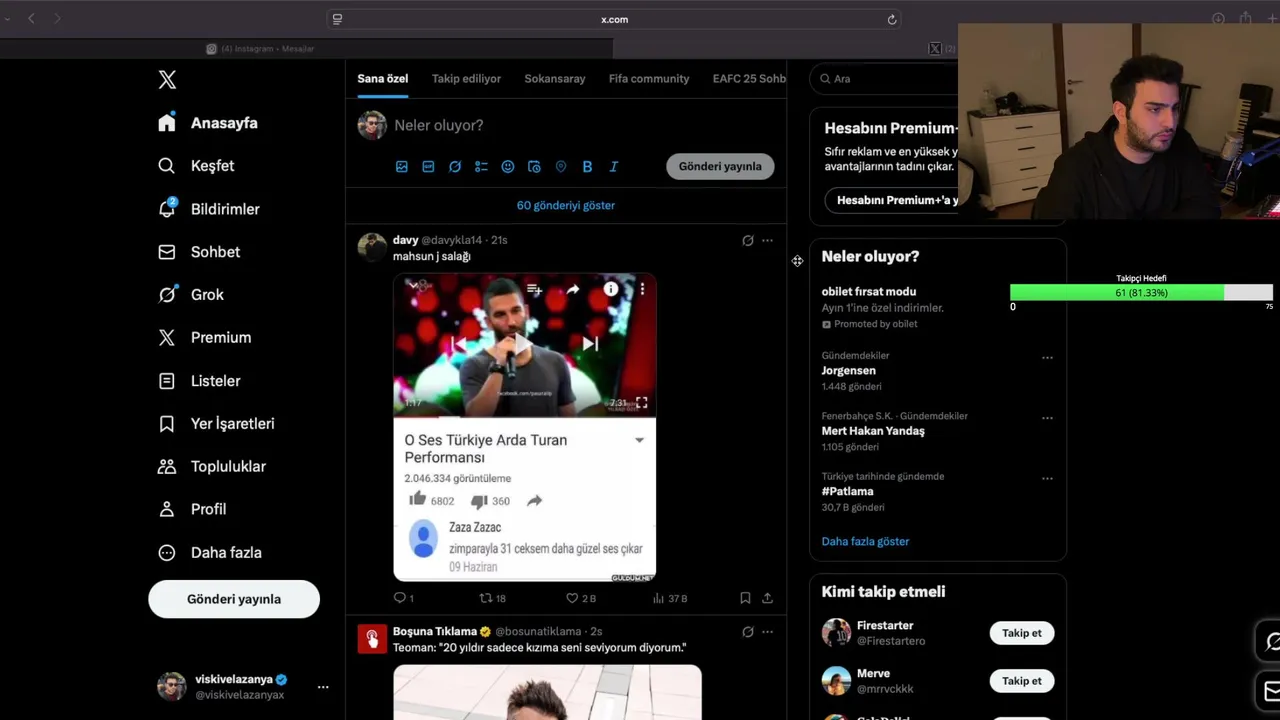Expand Daha fazla menu

[210, 552]
